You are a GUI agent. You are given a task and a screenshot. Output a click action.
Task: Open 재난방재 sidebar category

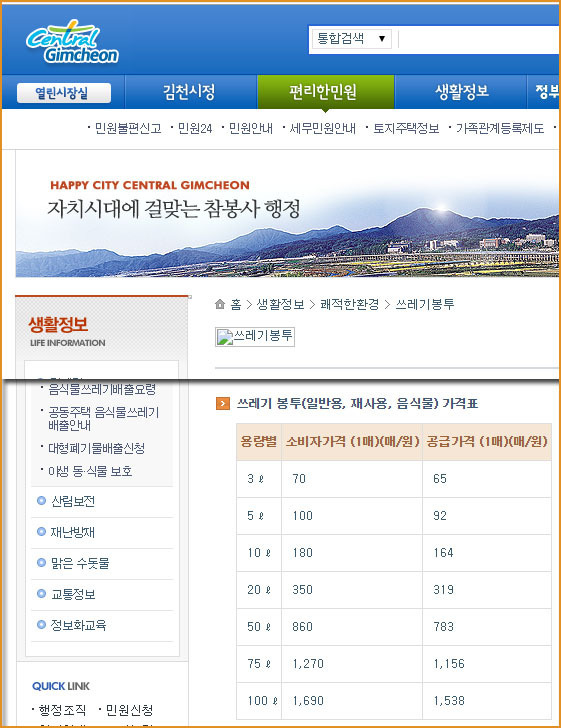tap(72, 532)
